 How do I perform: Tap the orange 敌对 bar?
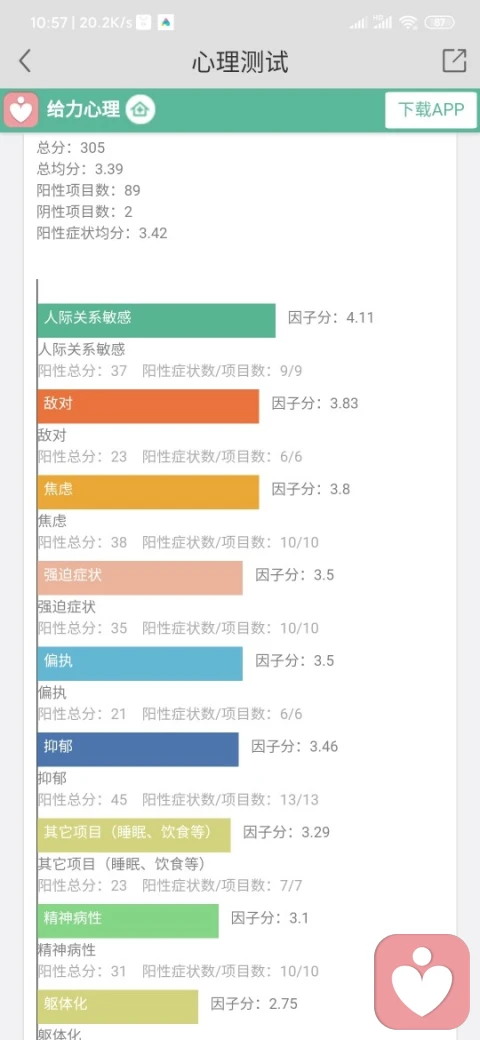click(148, 406)
